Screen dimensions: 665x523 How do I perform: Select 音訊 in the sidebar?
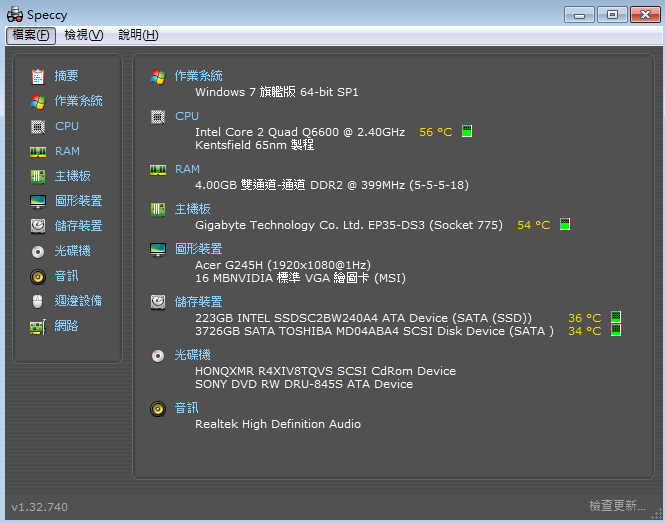[67, 276]
